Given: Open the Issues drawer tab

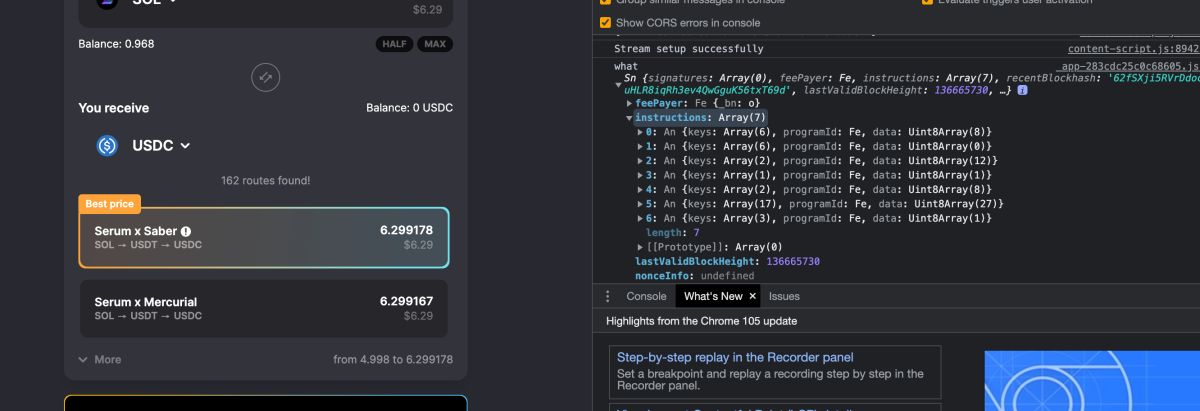Looking at the screenshot, I should click(784, 296).
